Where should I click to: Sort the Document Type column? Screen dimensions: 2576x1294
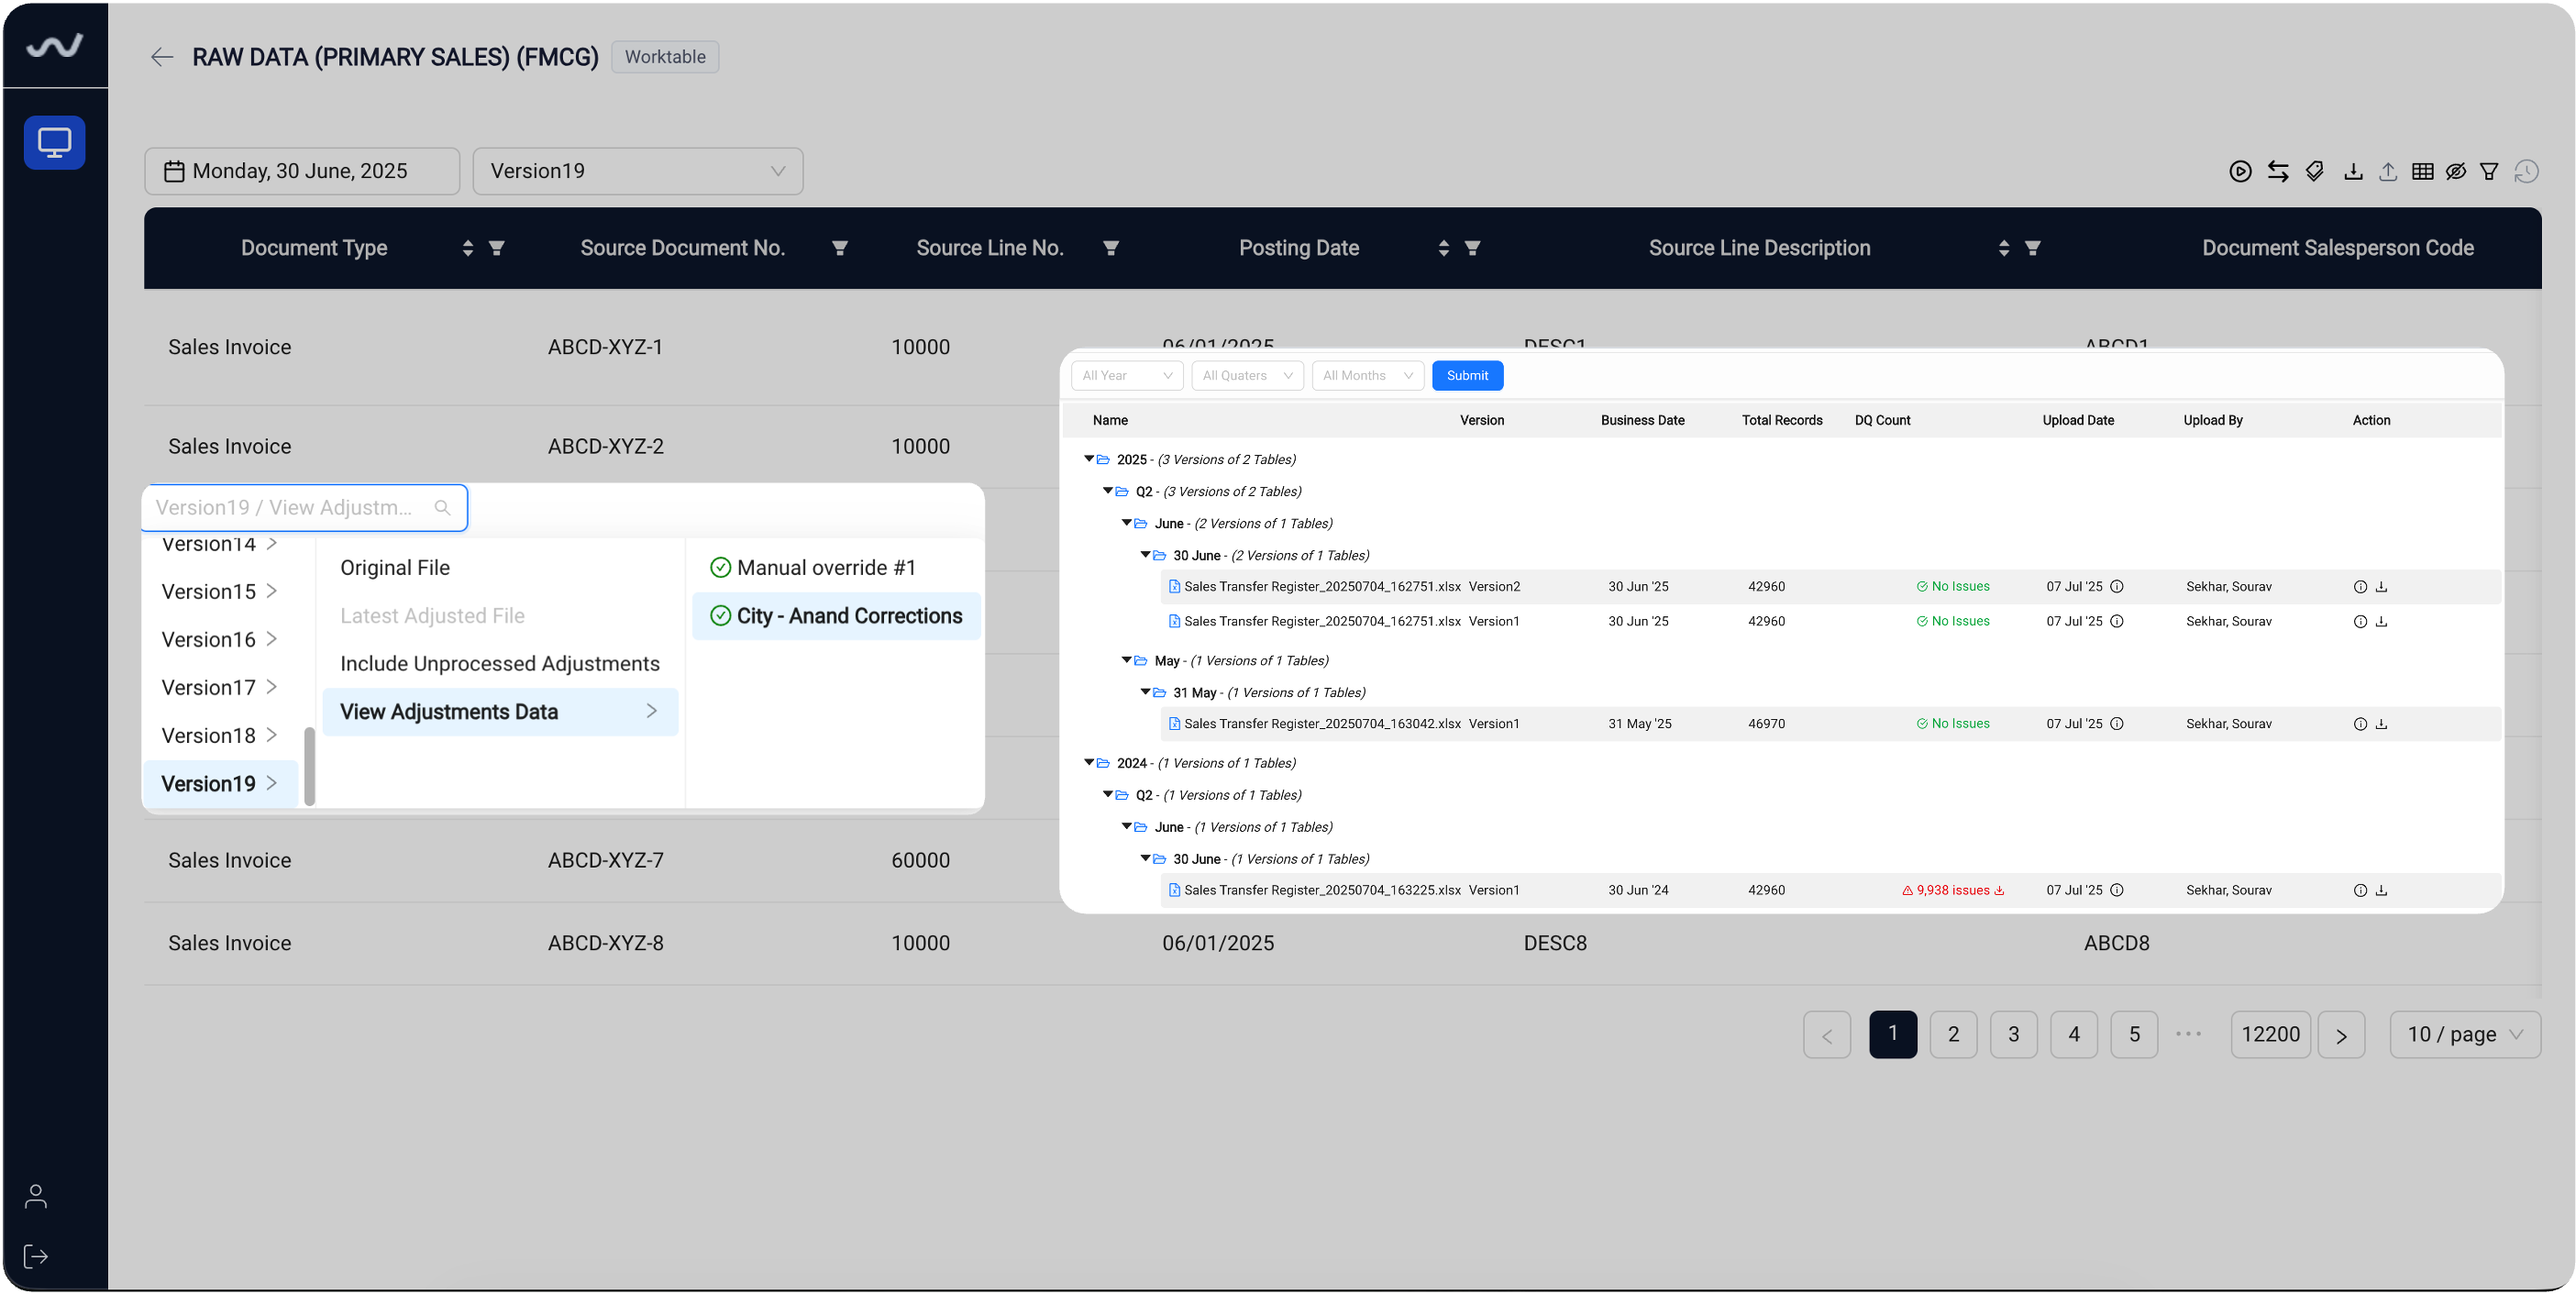point(467,248)
